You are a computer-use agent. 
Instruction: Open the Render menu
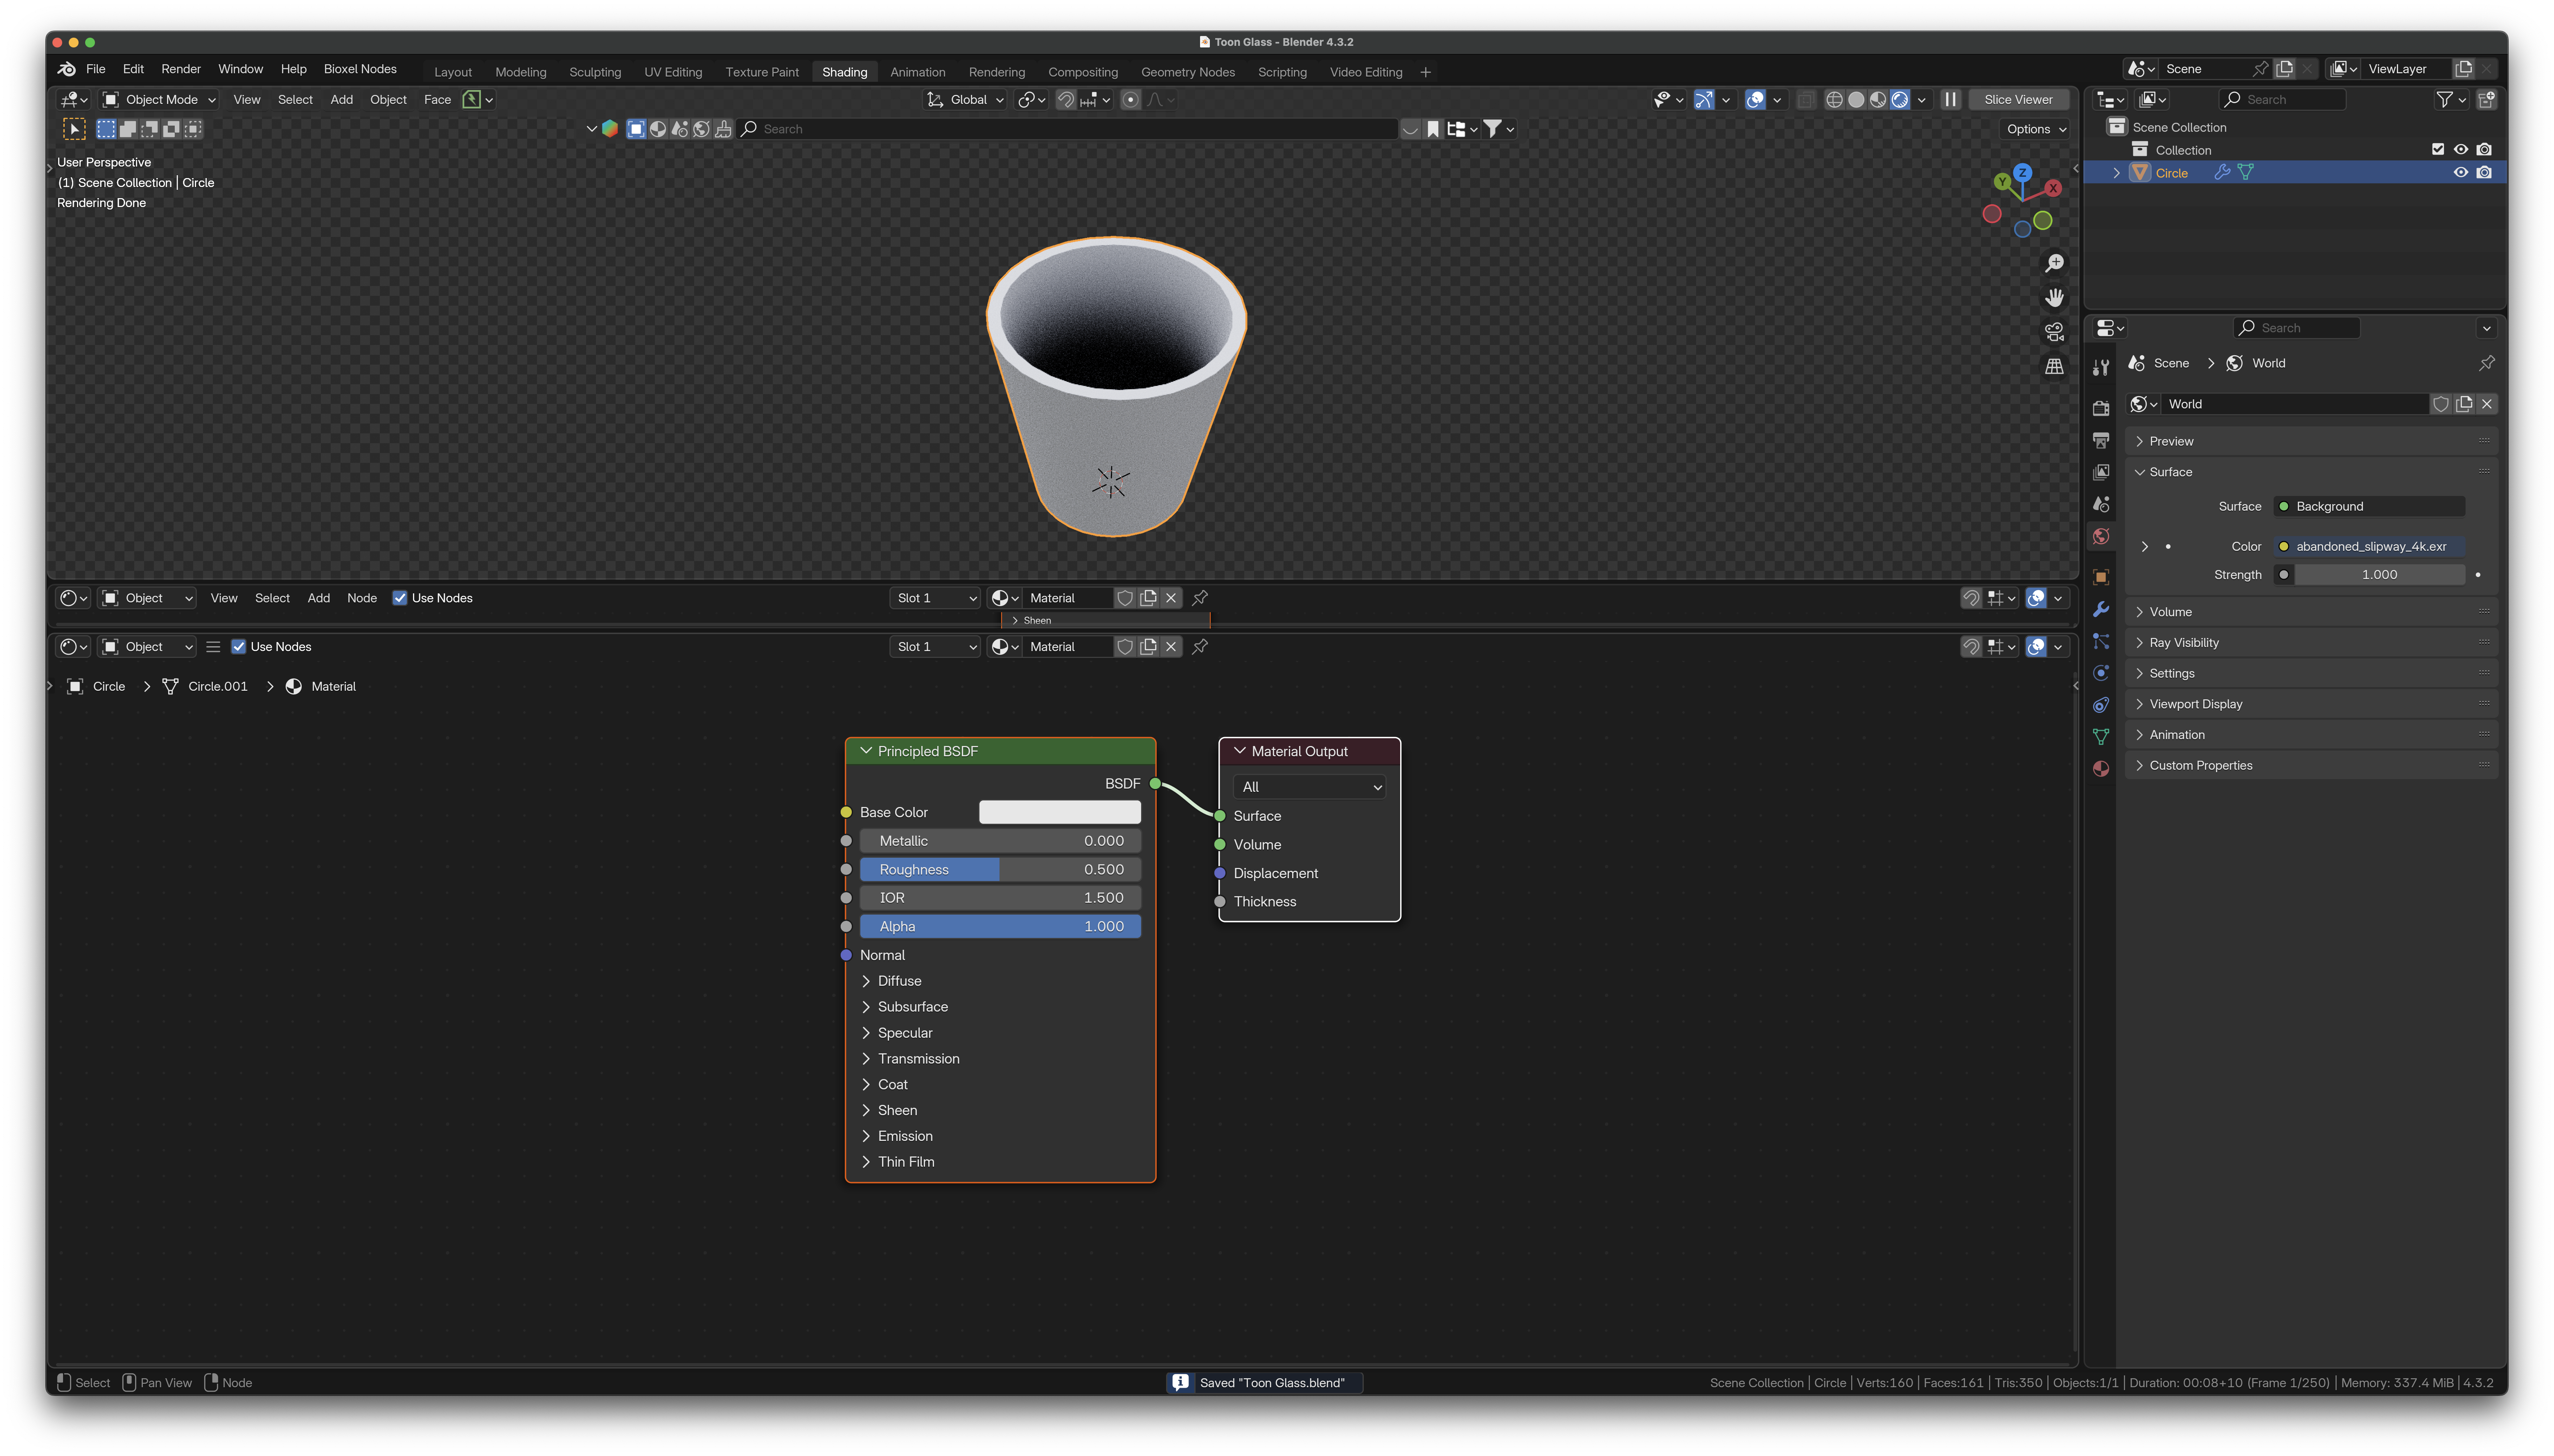(181, 69)
